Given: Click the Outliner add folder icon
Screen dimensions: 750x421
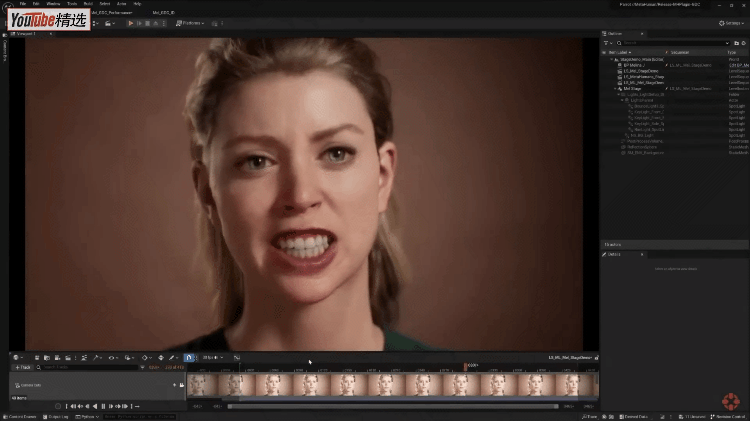Looking at the screenshot, I should pyautogui.click(x=736, y=43).
